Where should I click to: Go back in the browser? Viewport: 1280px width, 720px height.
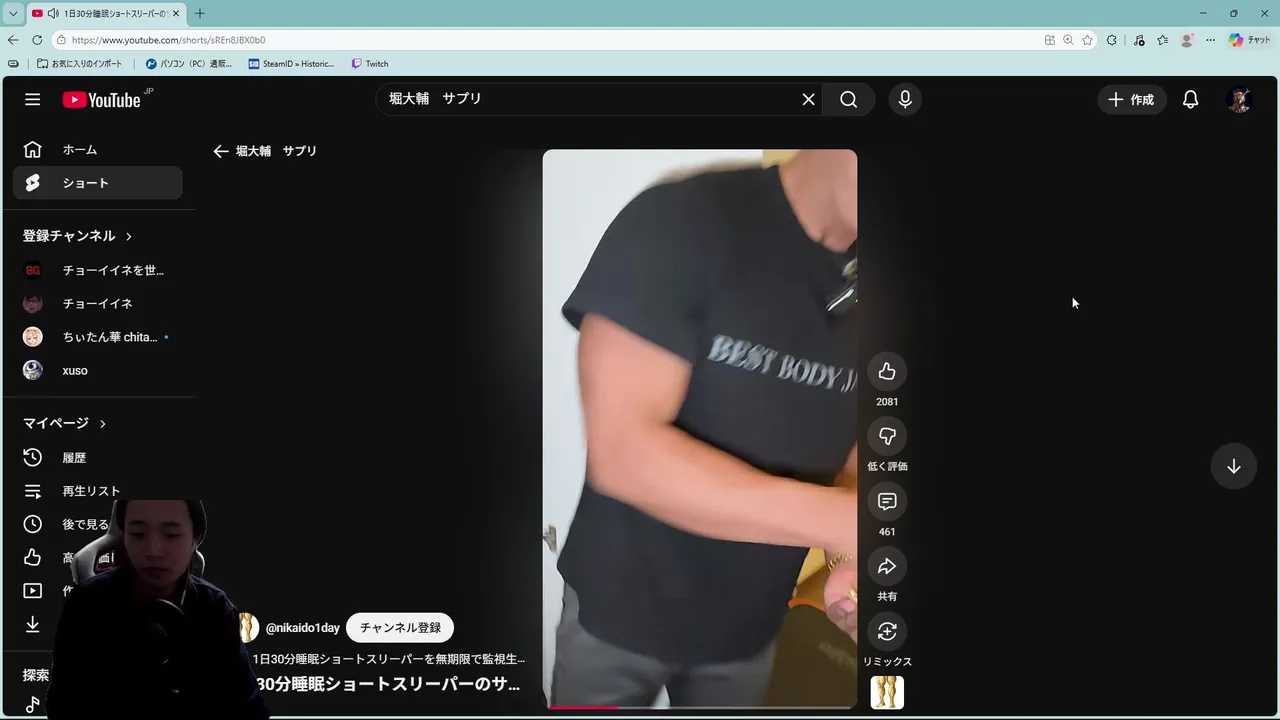pos(13,40)
